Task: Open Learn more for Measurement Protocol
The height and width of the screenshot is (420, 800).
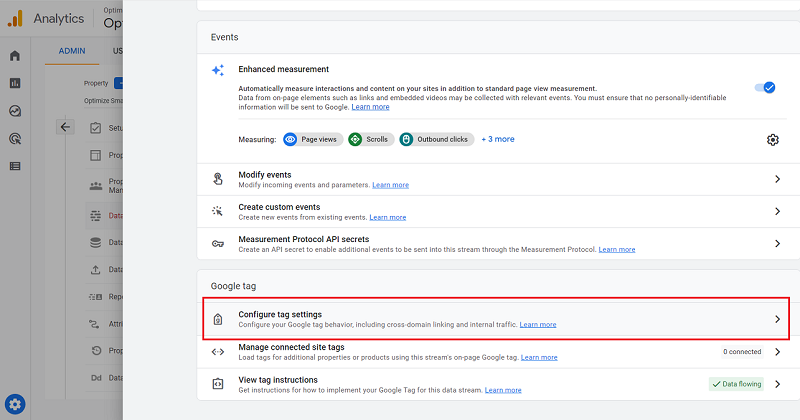Action: 617,250
